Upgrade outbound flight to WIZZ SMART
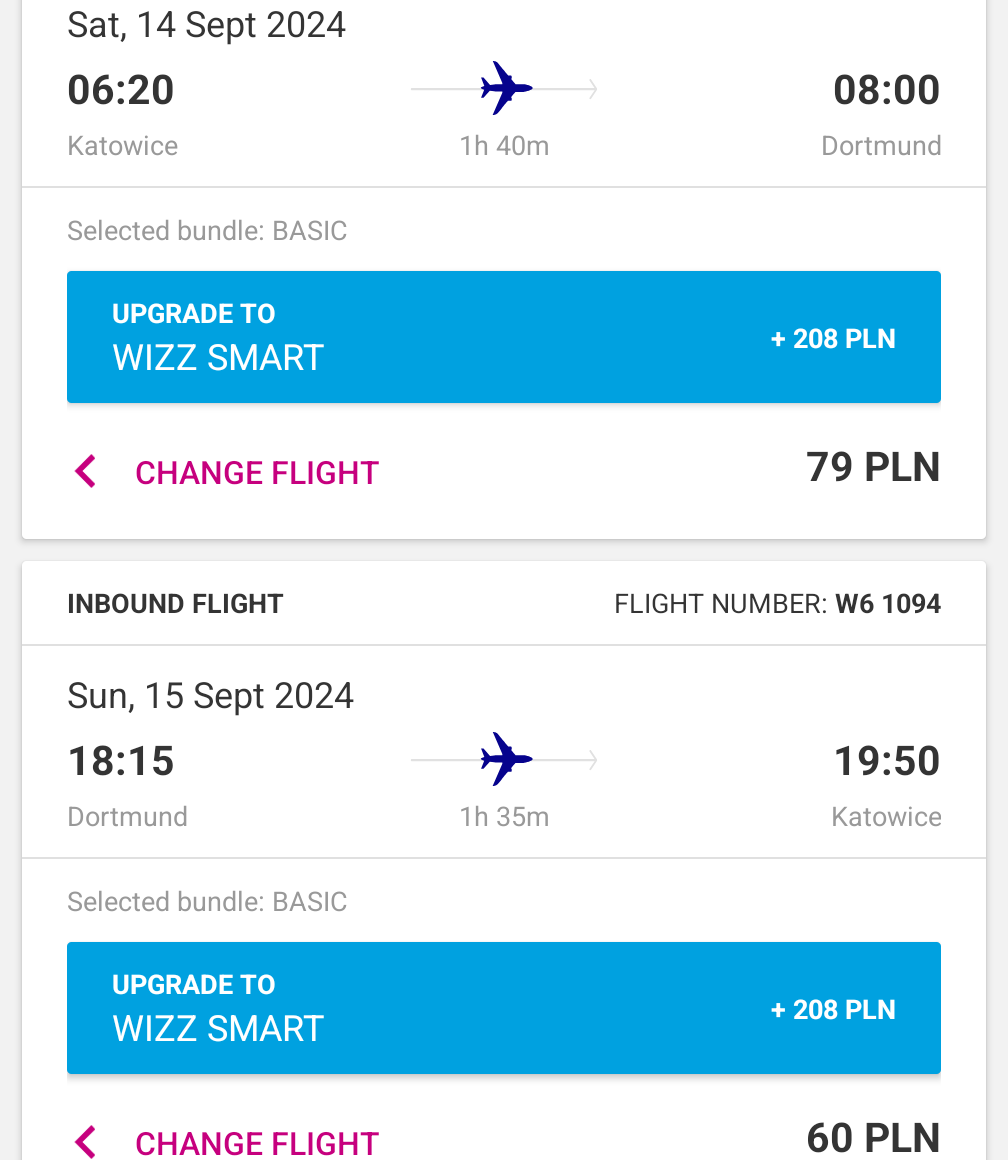 (504, 337)
